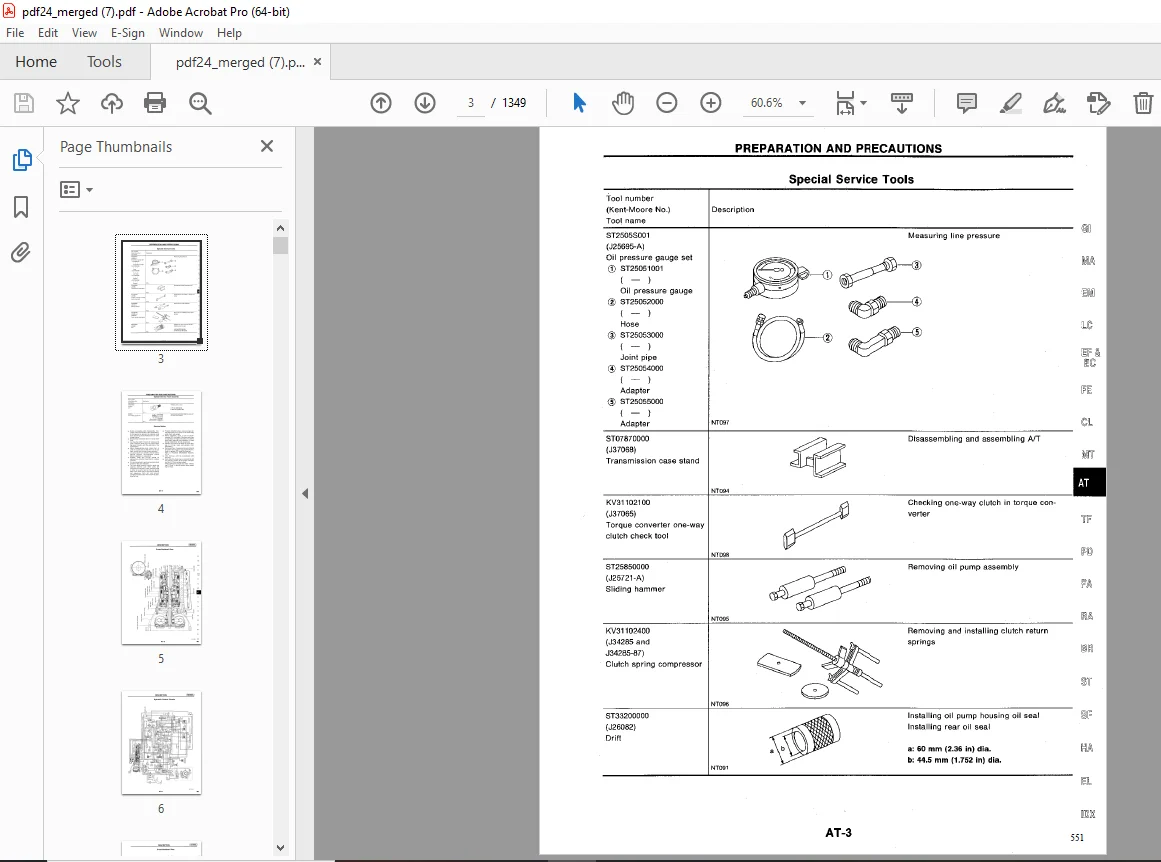Open the Attachments paperclip panel
Viewport: 1161px width, 862px height.
click(x=21, y=253)
